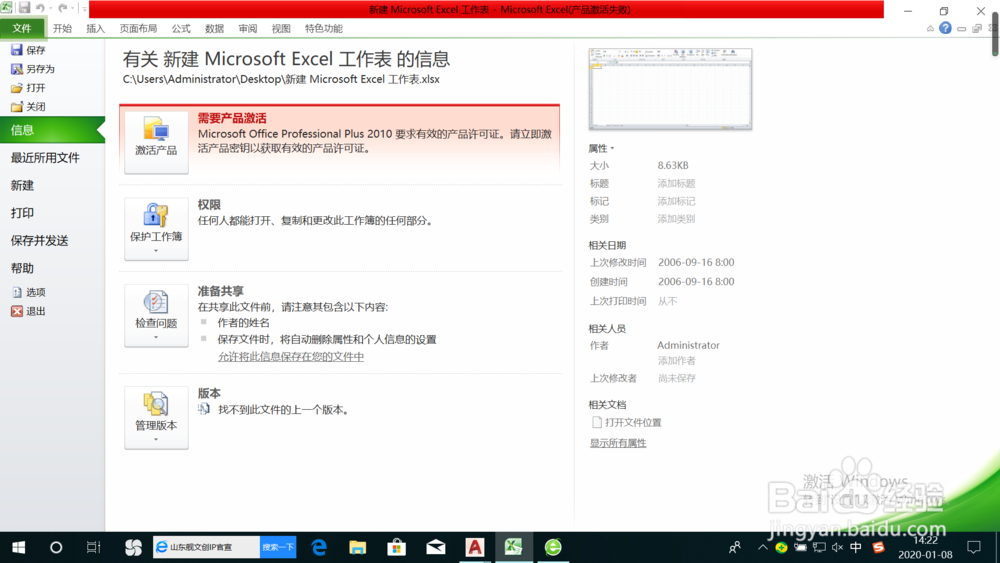
Task: Switch to the 数据 (Data) tab
Action: (214, 28)
